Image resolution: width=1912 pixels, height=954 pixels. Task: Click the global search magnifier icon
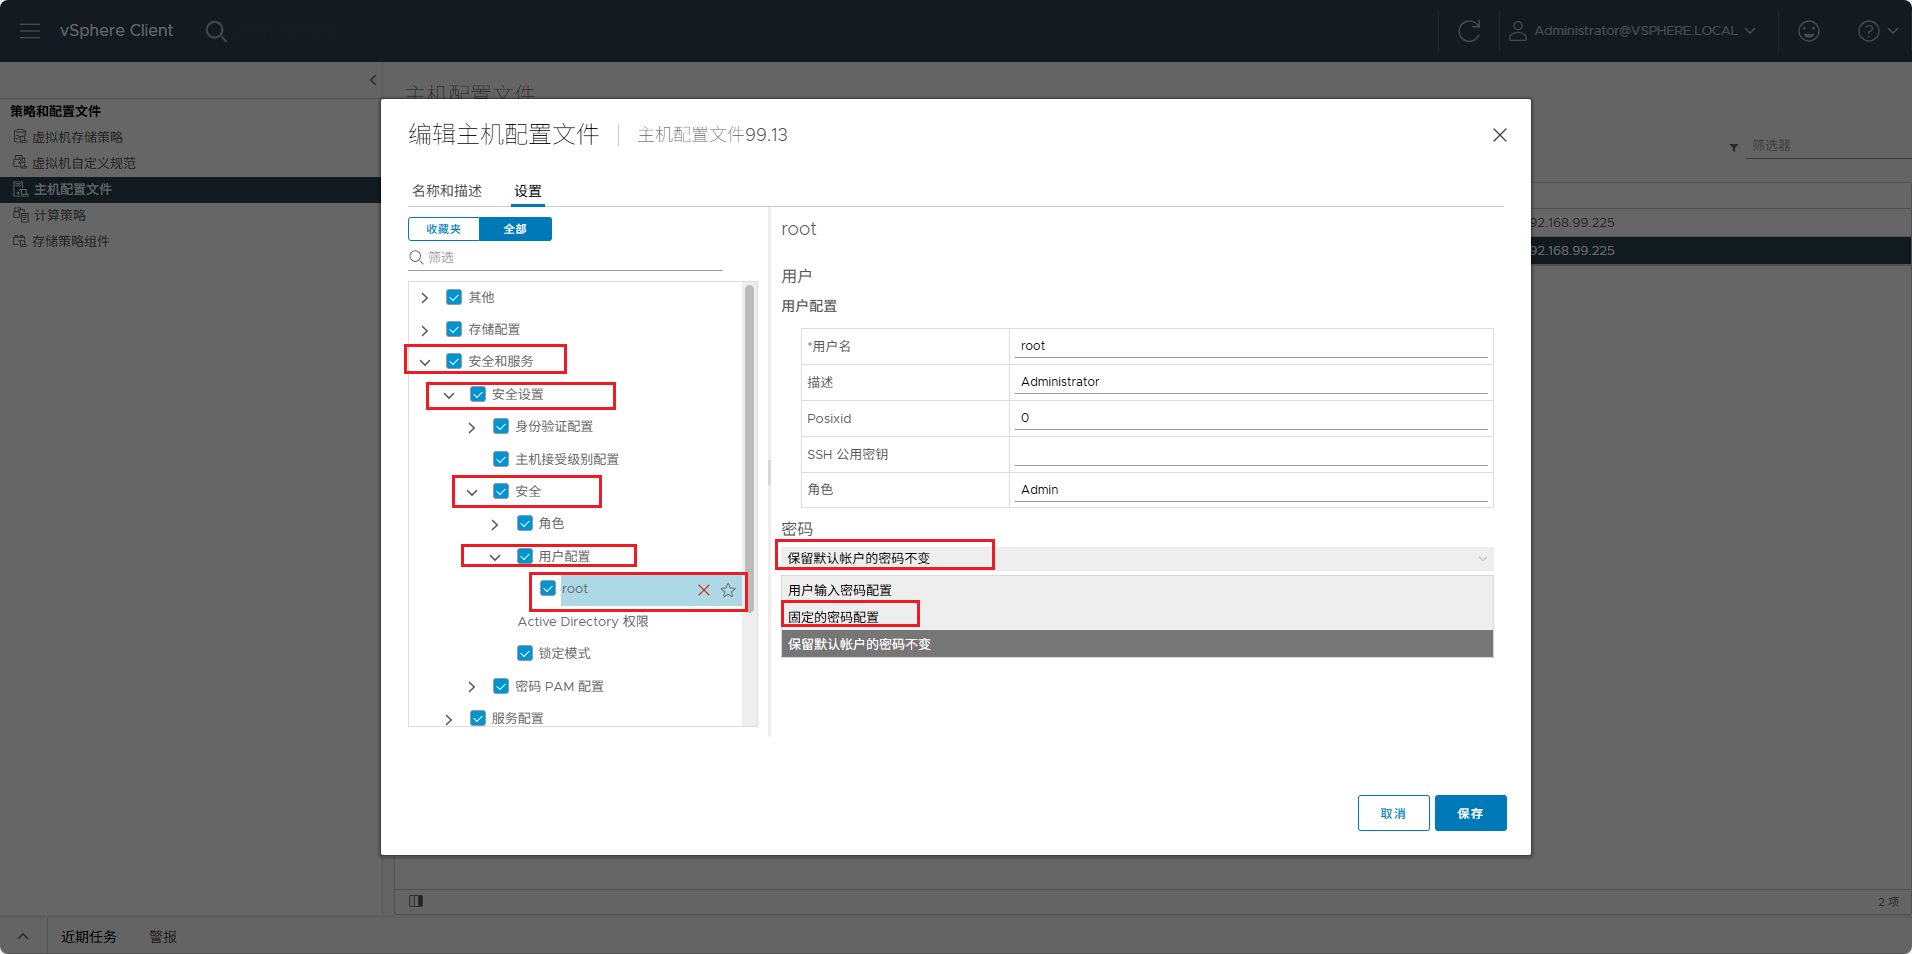click(216, 31)
